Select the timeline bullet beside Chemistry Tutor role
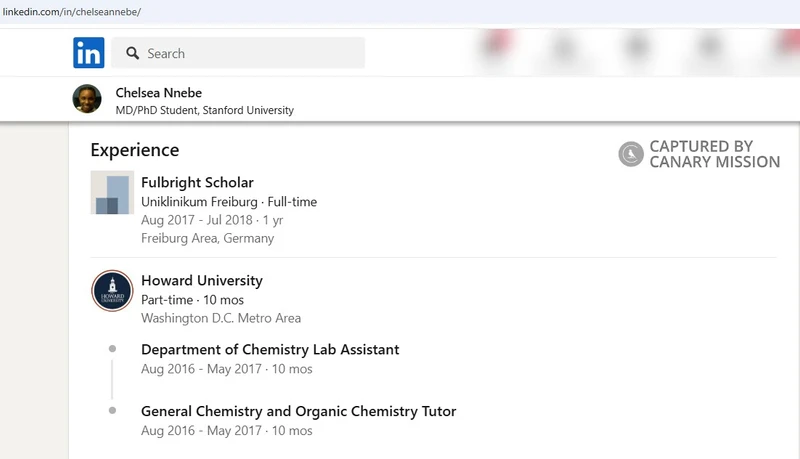Image resolution: width=800 pixels, height=459 pixels. 112,411
